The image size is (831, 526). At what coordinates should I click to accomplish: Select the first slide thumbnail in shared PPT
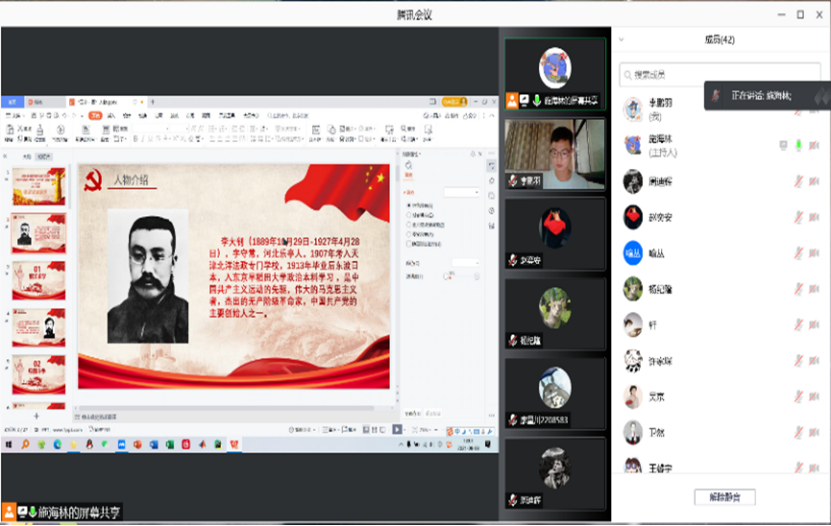click(x=38, y=187)
